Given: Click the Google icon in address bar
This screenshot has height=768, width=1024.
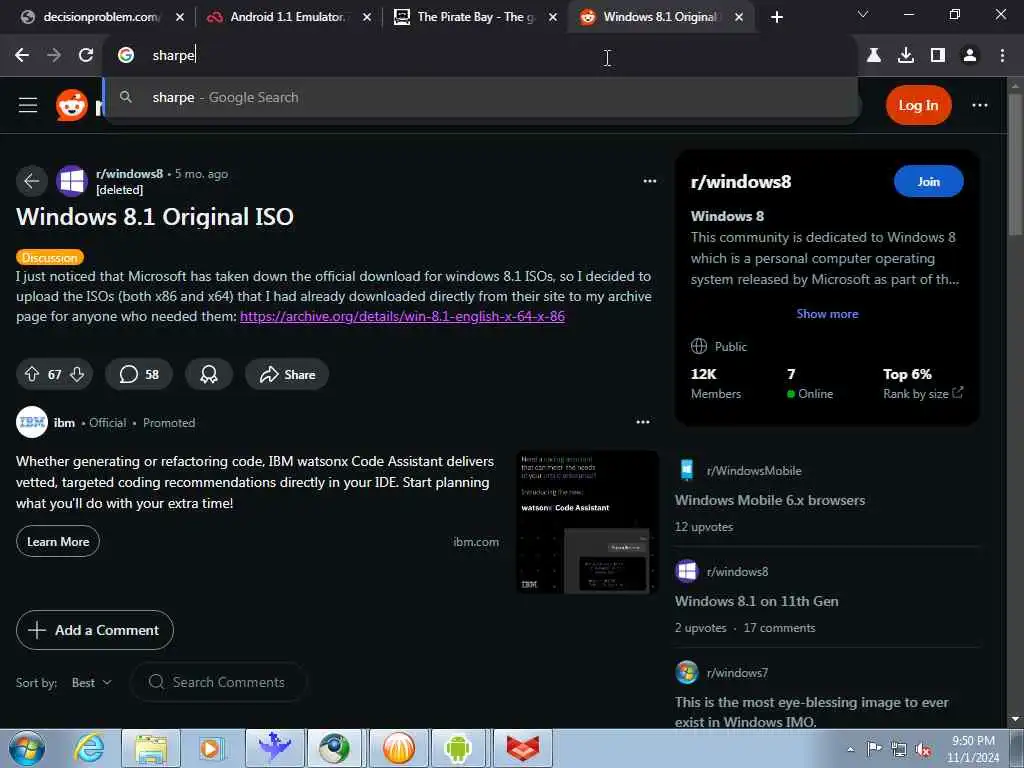Looking at the screenshot, I should 126,56.
